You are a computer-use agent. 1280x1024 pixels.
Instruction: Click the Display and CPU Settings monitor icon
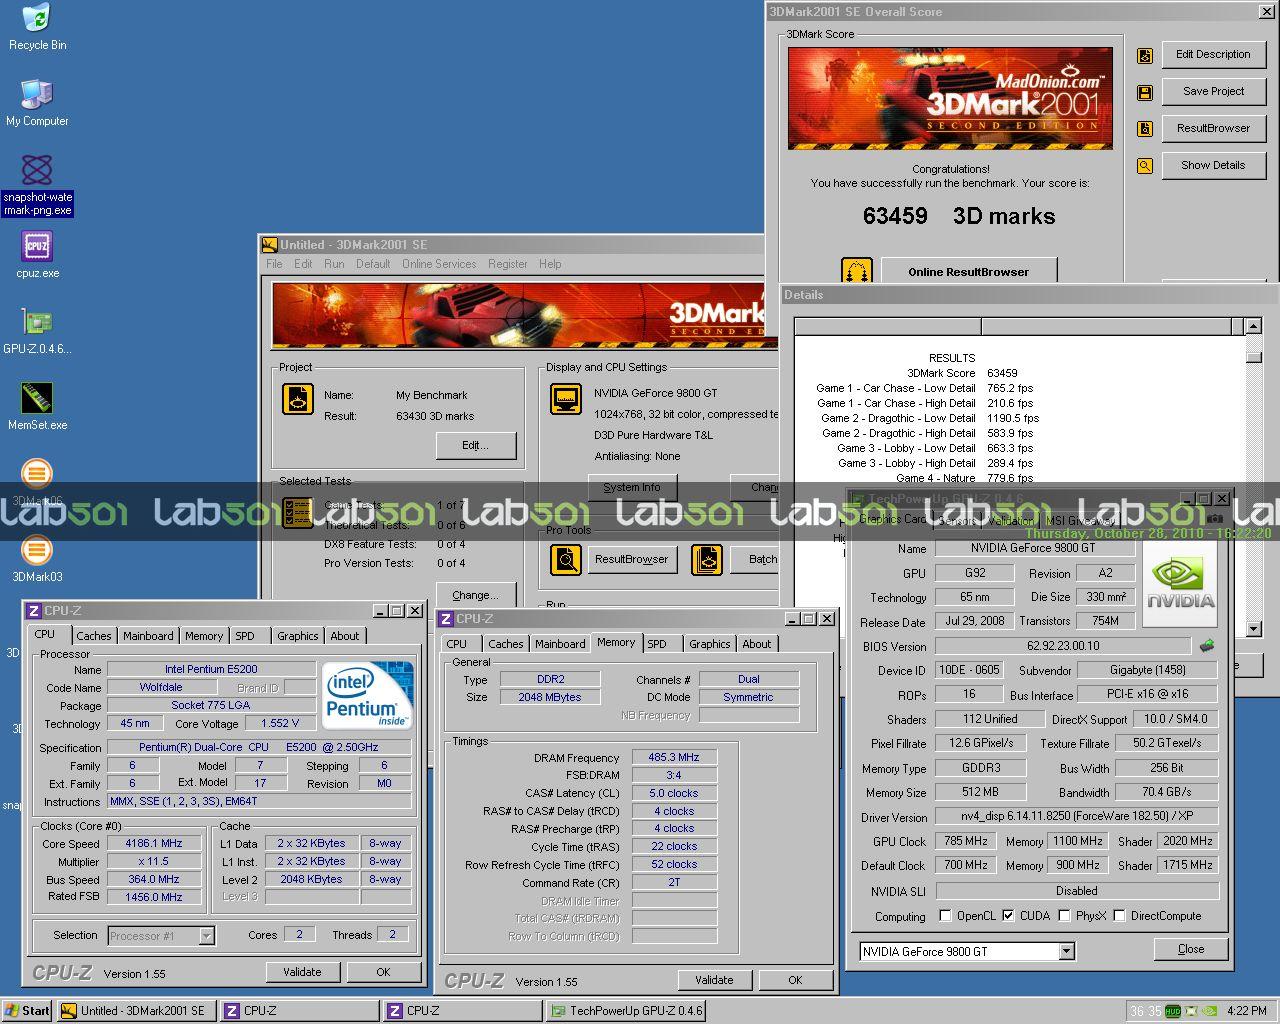pyautogui.click(x=567, y=399)
